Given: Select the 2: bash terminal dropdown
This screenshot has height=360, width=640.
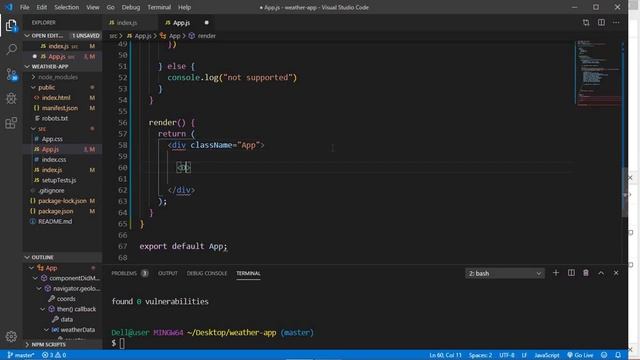Looking at the screenshot, I should 504,273.
